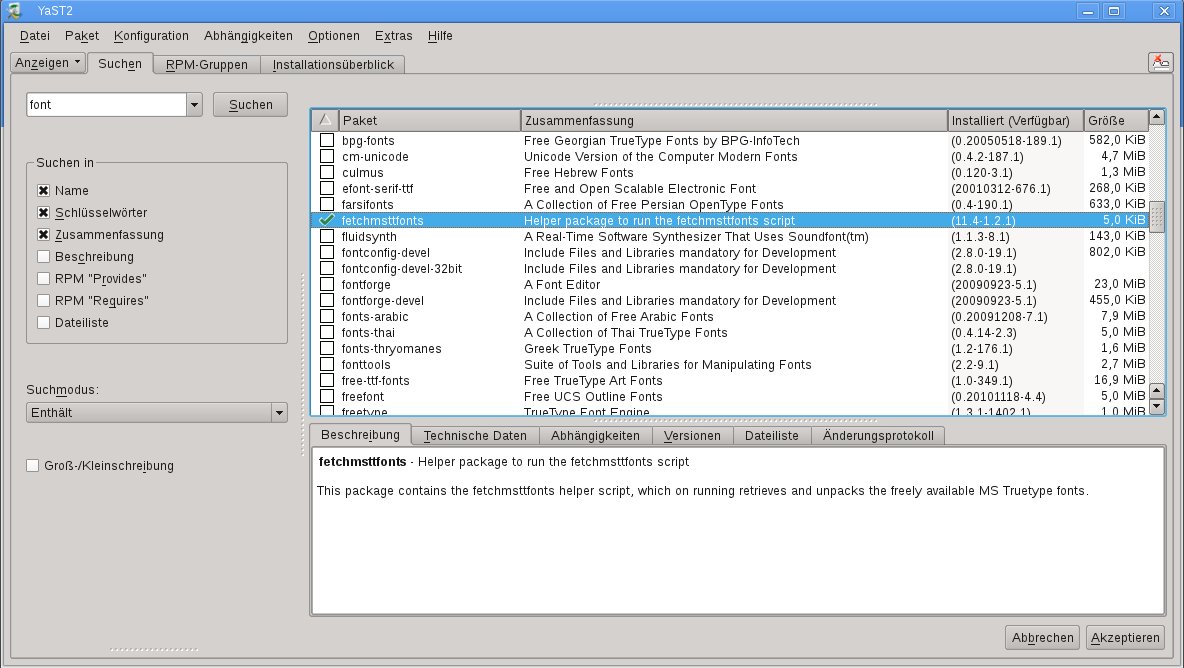
Task: Enable the Beschreibung search checkbox
Action: click(43, 256)
